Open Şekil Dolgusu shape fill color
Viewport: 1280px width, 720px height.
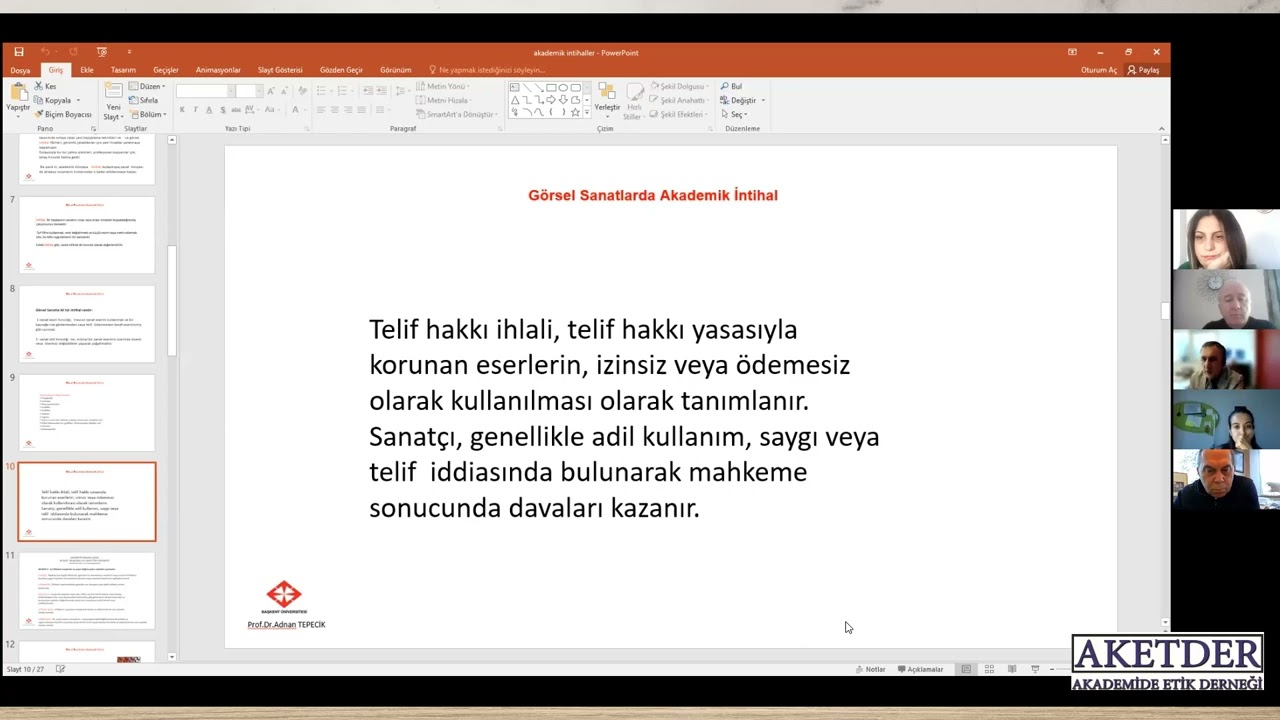point(679,86)
